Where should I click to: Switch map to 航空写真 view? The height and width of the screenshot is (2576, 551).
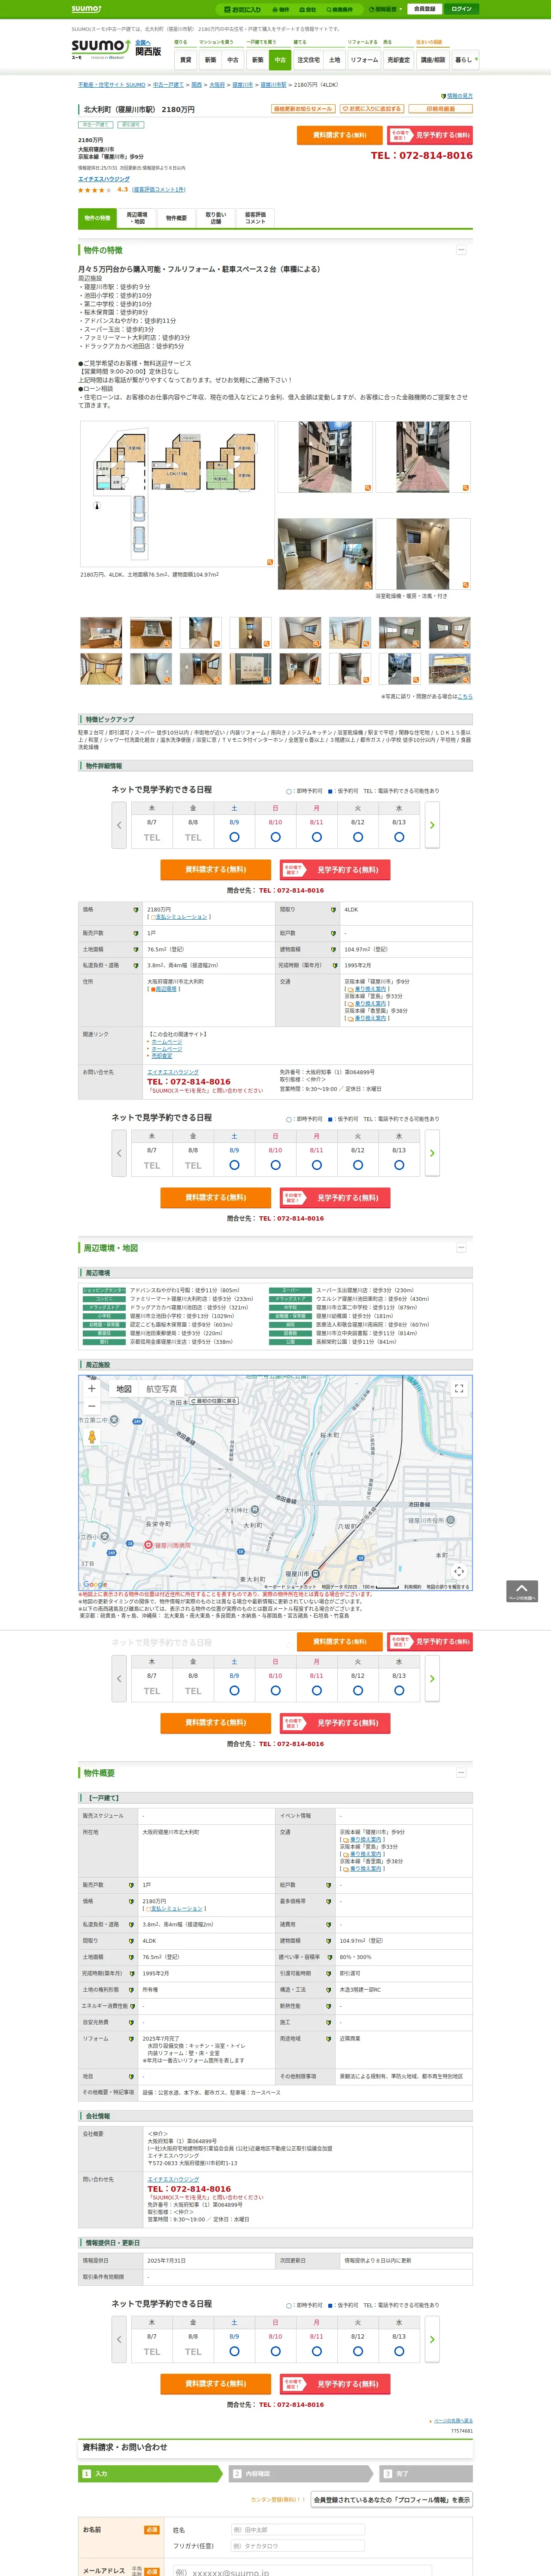pos(162,1389)
